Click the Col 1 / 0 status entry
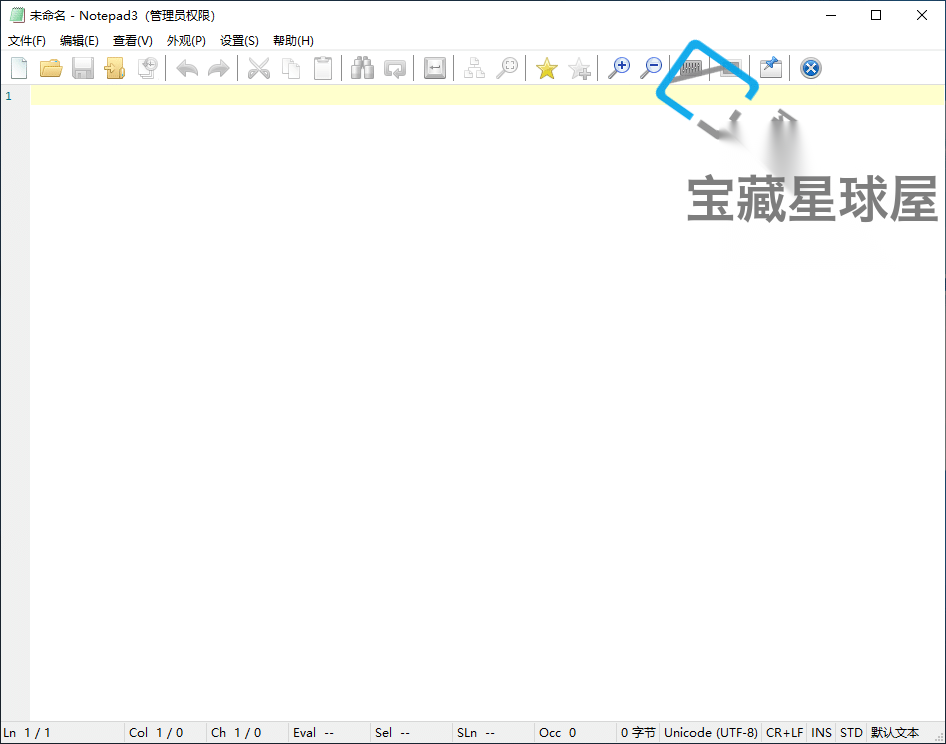Image resolution: width=946 pixels, height=744 pixels. coord(156,733)
